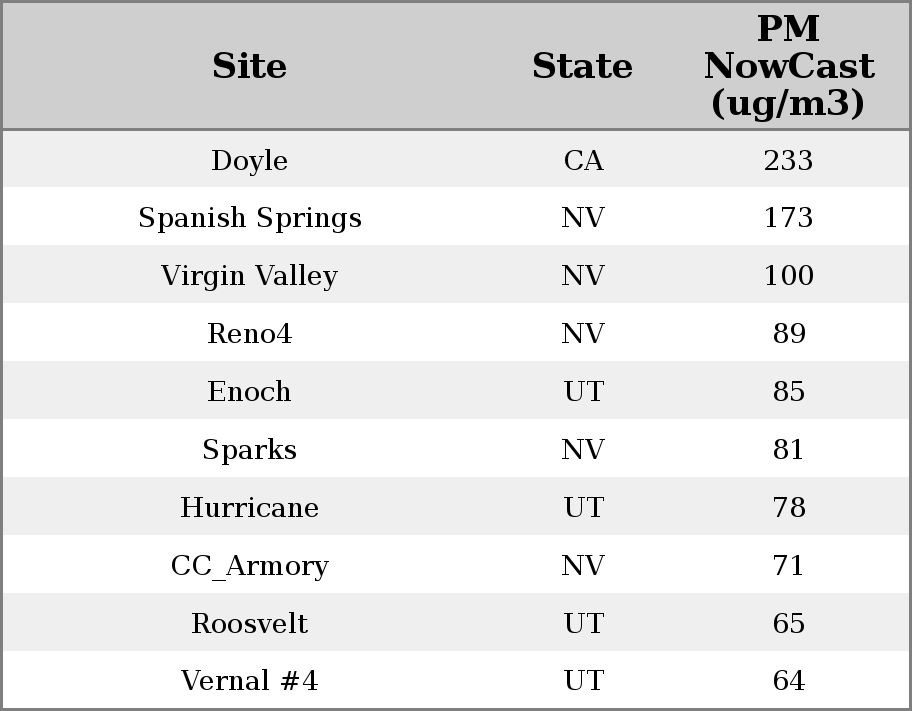Click the 233 PM NowCast value
Viewport: 912px width, 711px height.
pyautogui.click(x=788, y=161)
